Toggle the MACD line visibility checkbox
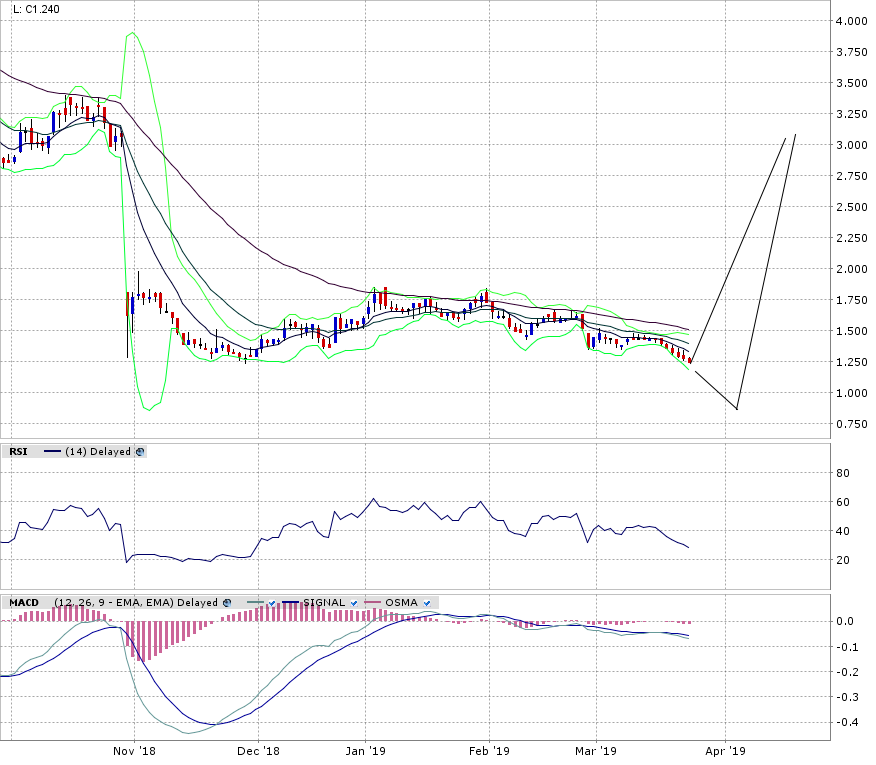Image resolution: width=876 pixels, height=765 pixels. [271, 603]
